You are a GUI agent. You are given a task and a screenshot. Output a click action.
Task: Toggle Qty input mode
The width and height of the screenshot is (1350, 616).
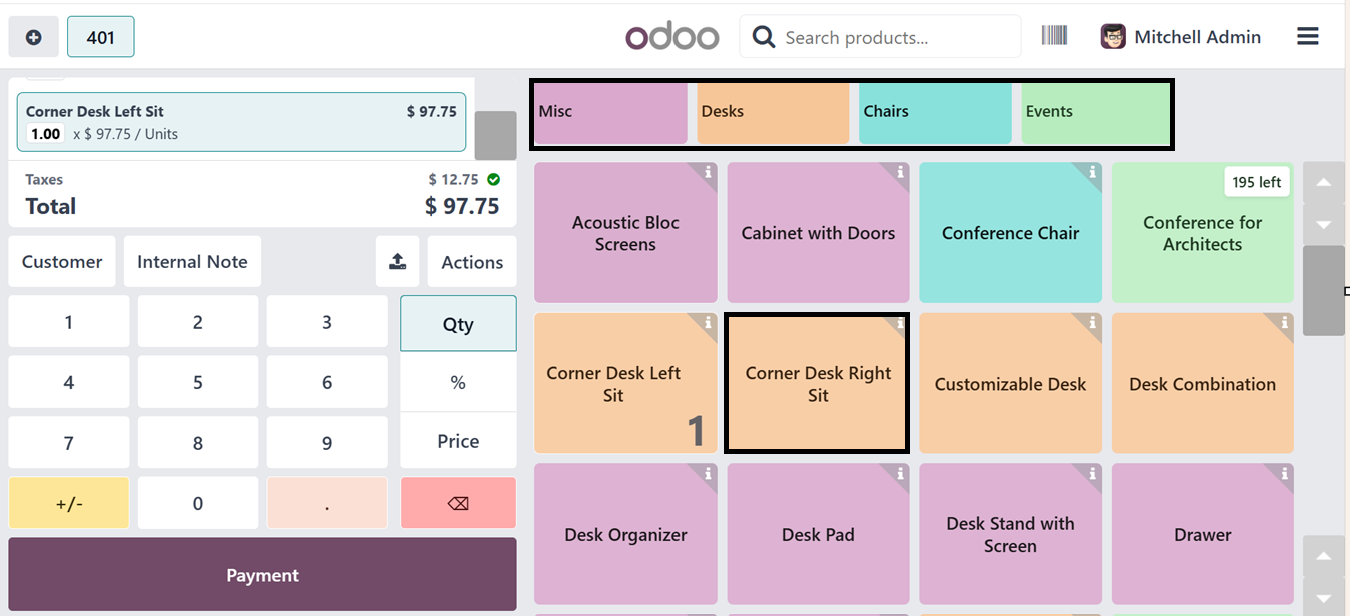[x=458, y=324]
